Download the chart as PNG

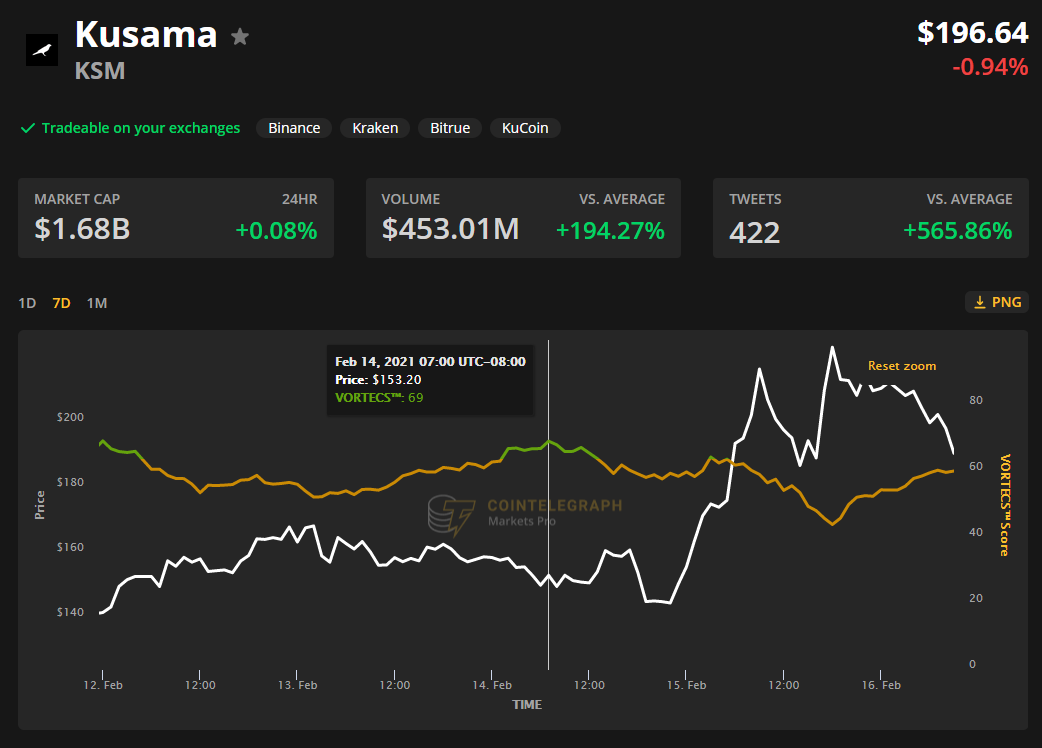[997, 302]
